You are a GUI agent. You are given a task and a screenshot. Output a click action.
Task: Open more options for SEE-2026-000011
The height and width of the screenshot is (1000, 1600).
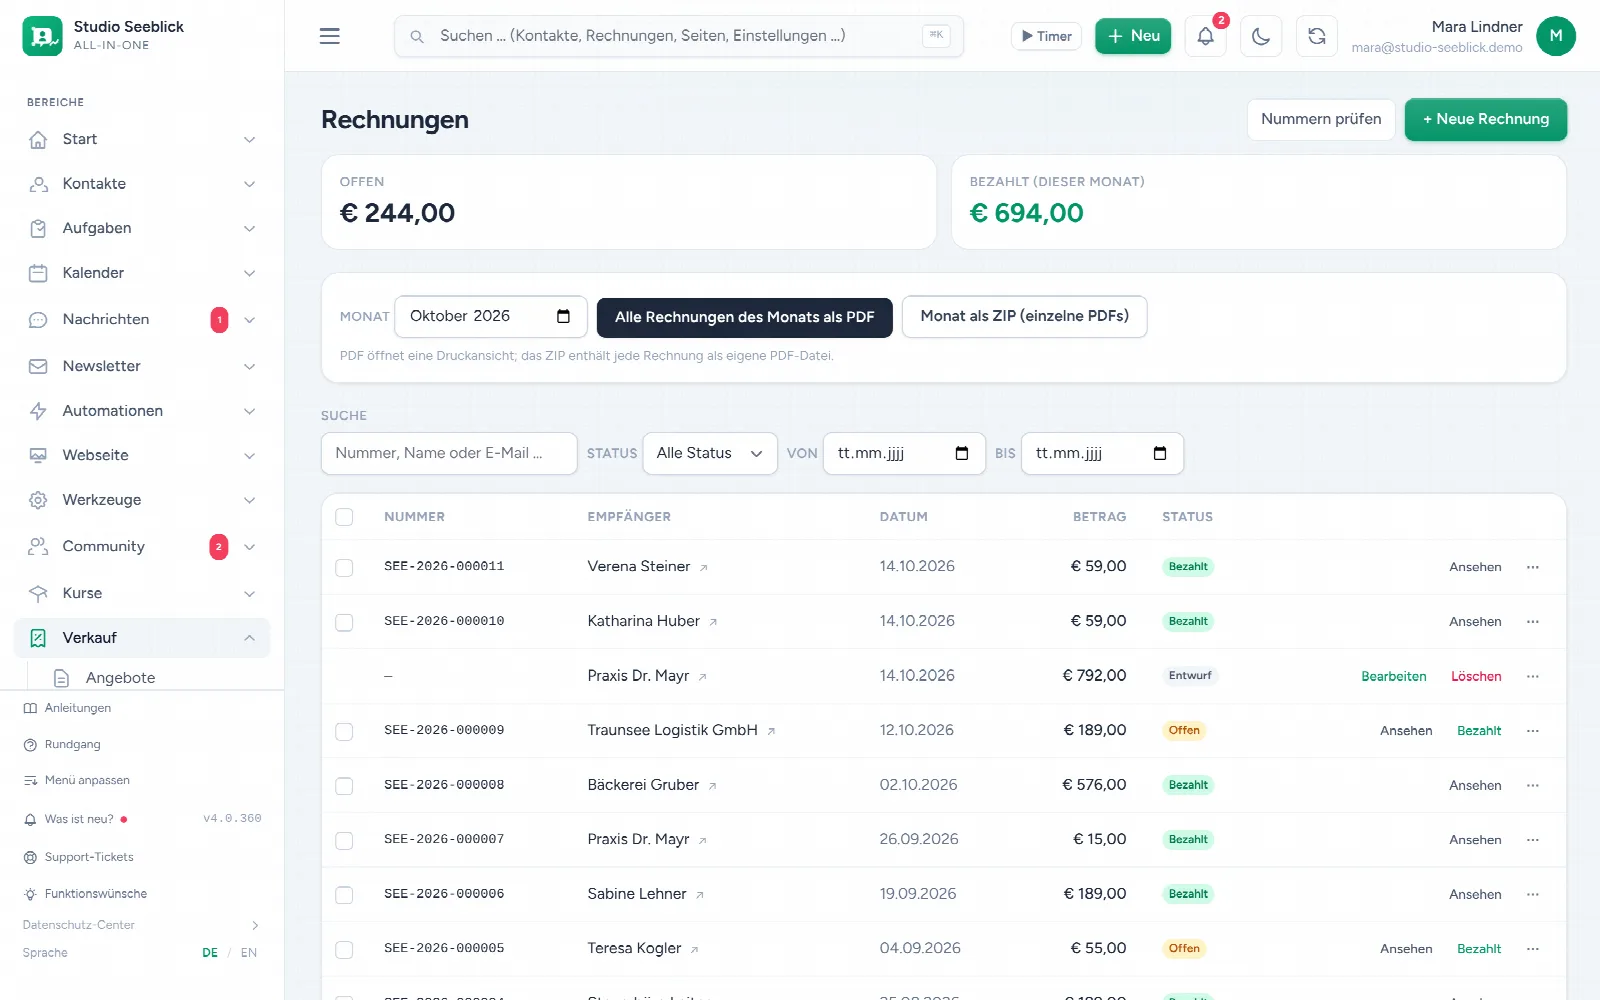(1532, 567)
